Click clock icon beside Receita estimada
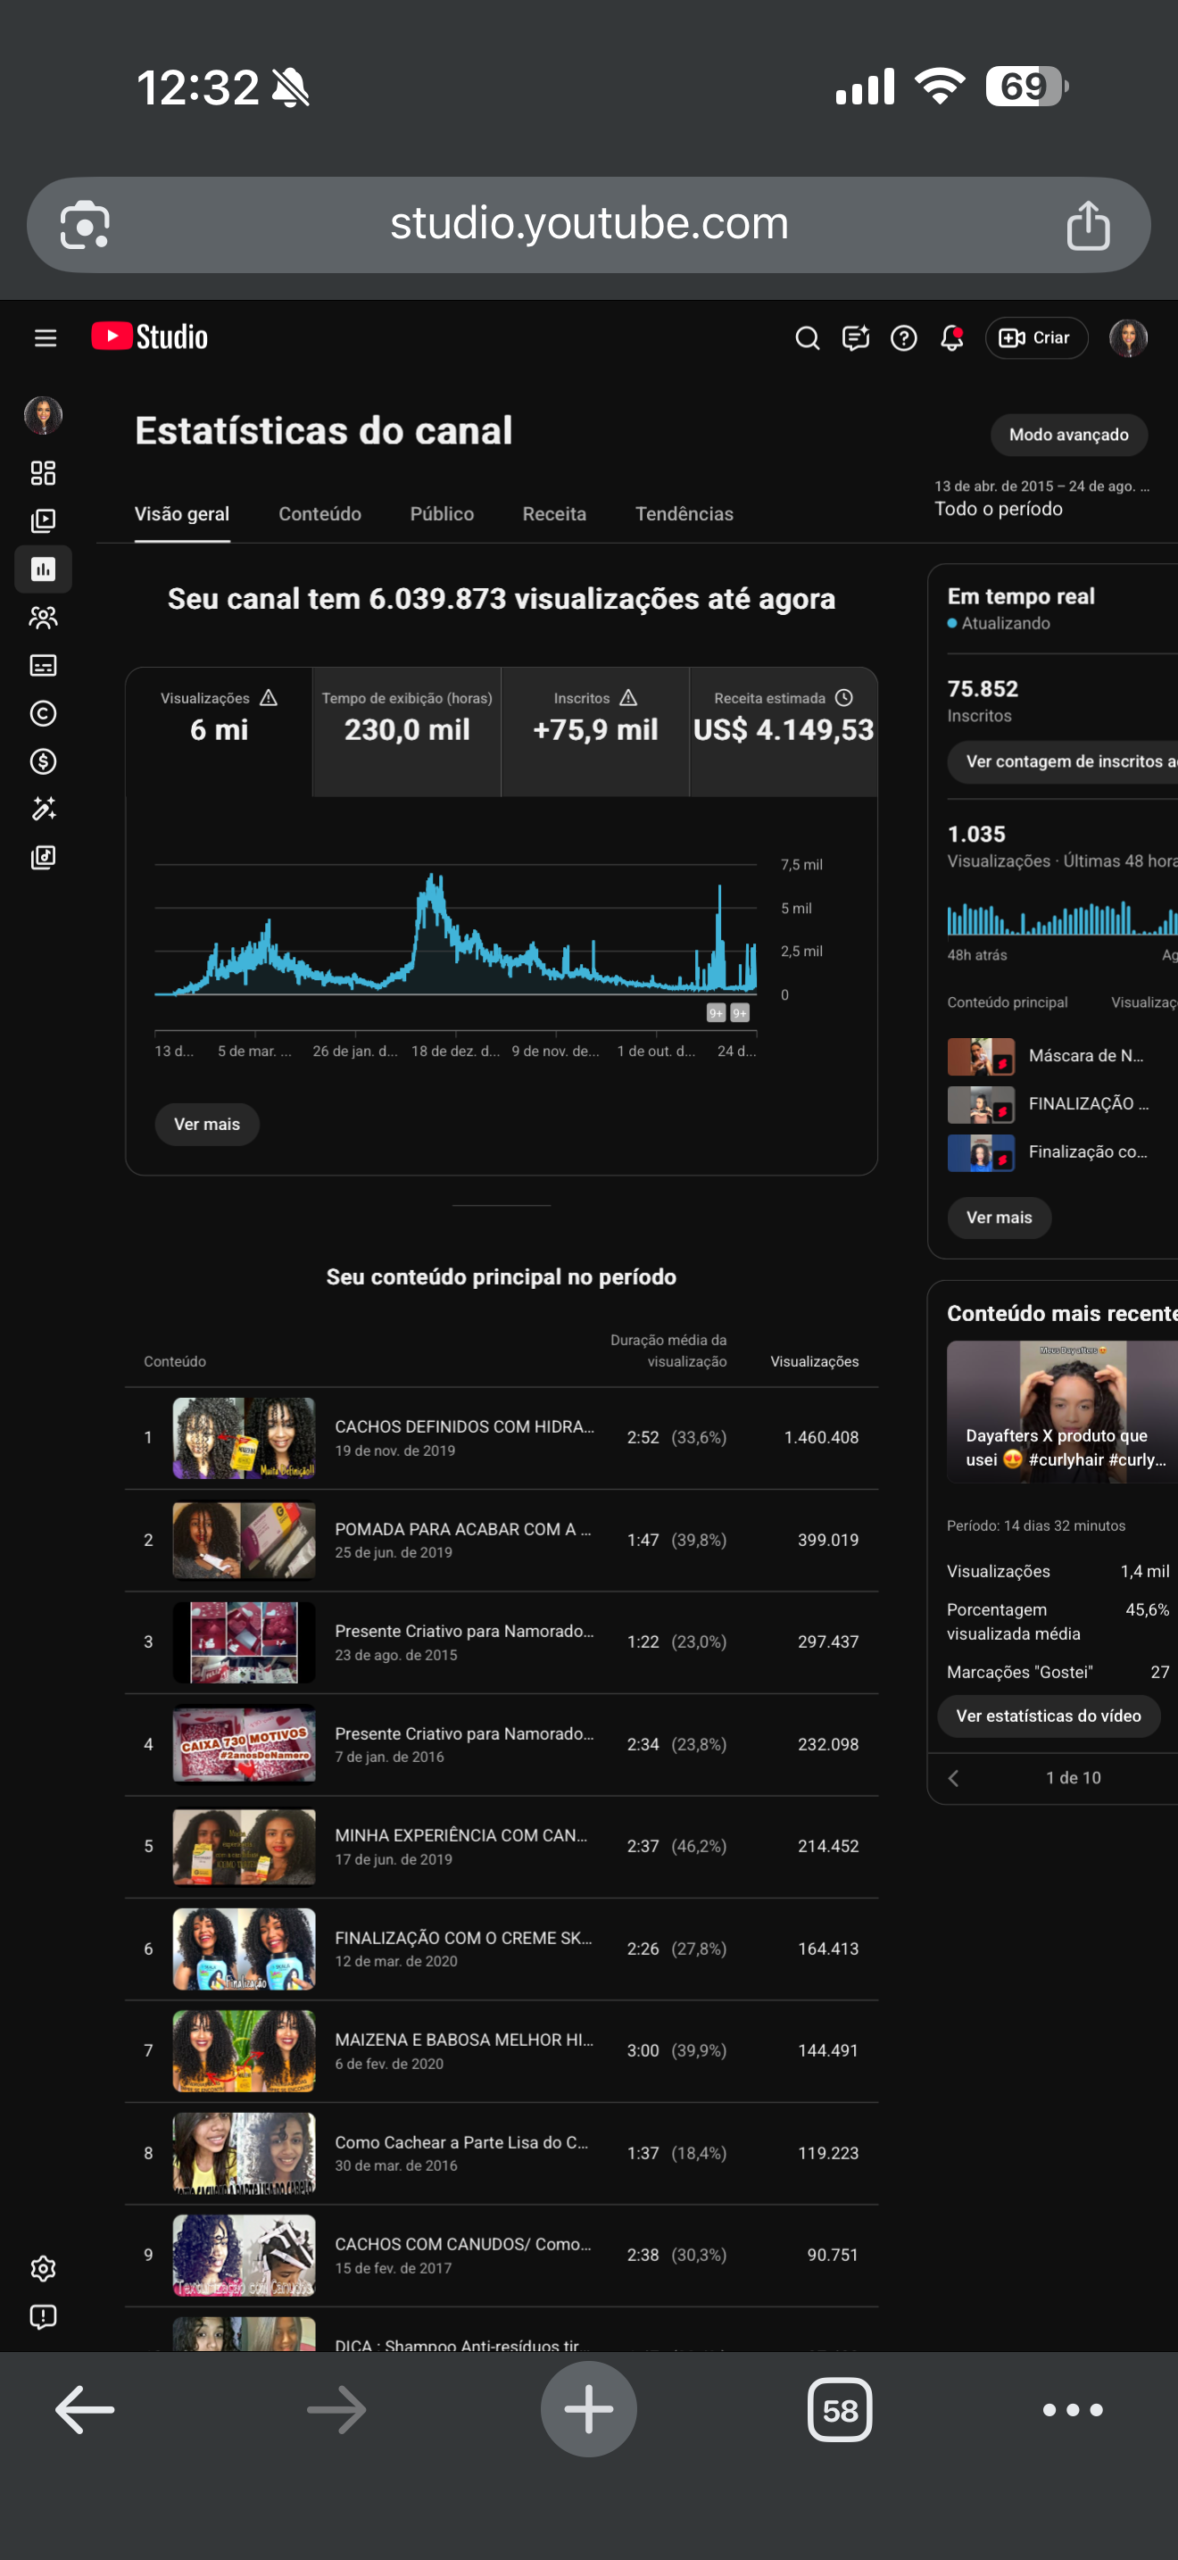 pos(844,698)
